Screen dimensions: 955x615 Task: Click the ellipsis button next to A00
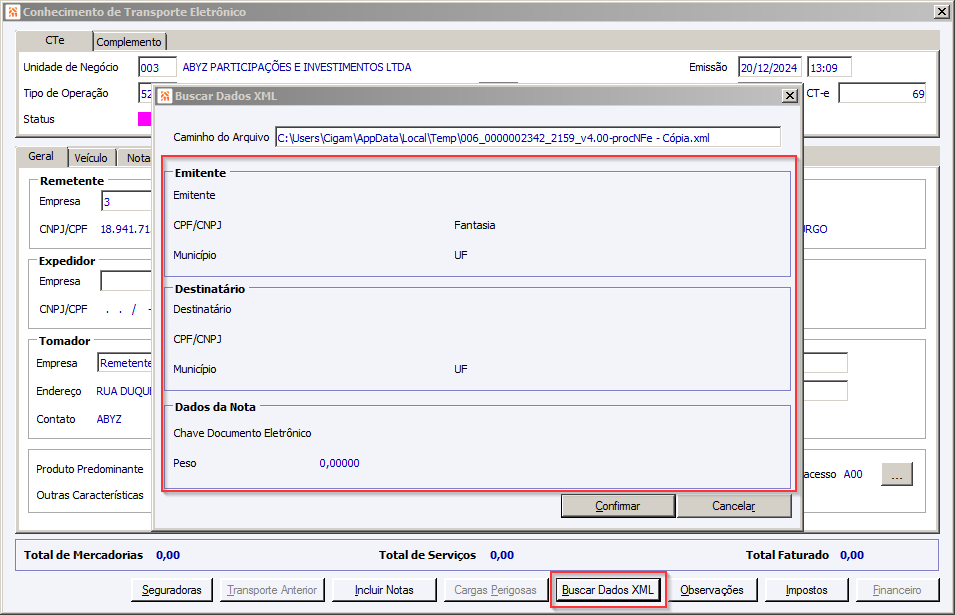click(897, 474)
